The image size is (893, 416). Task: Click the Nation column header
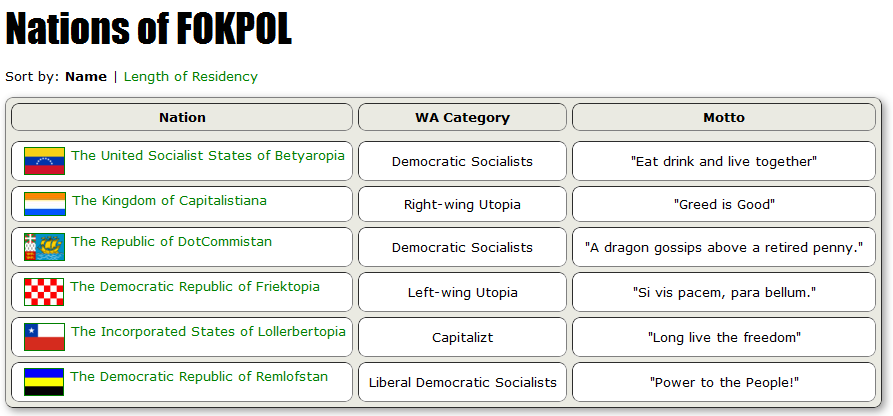tap(182, 117)
